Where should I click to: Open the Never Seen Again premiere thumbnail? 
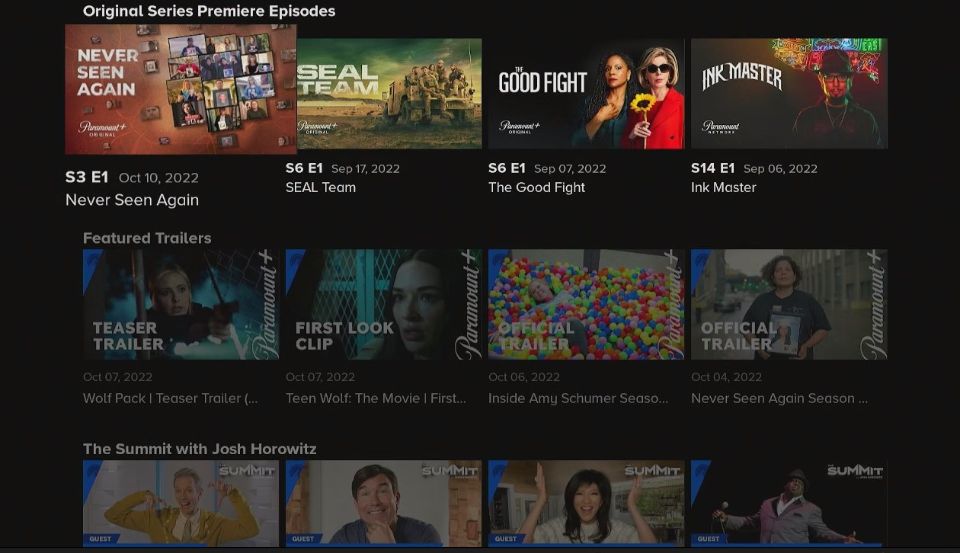(181, 89)
